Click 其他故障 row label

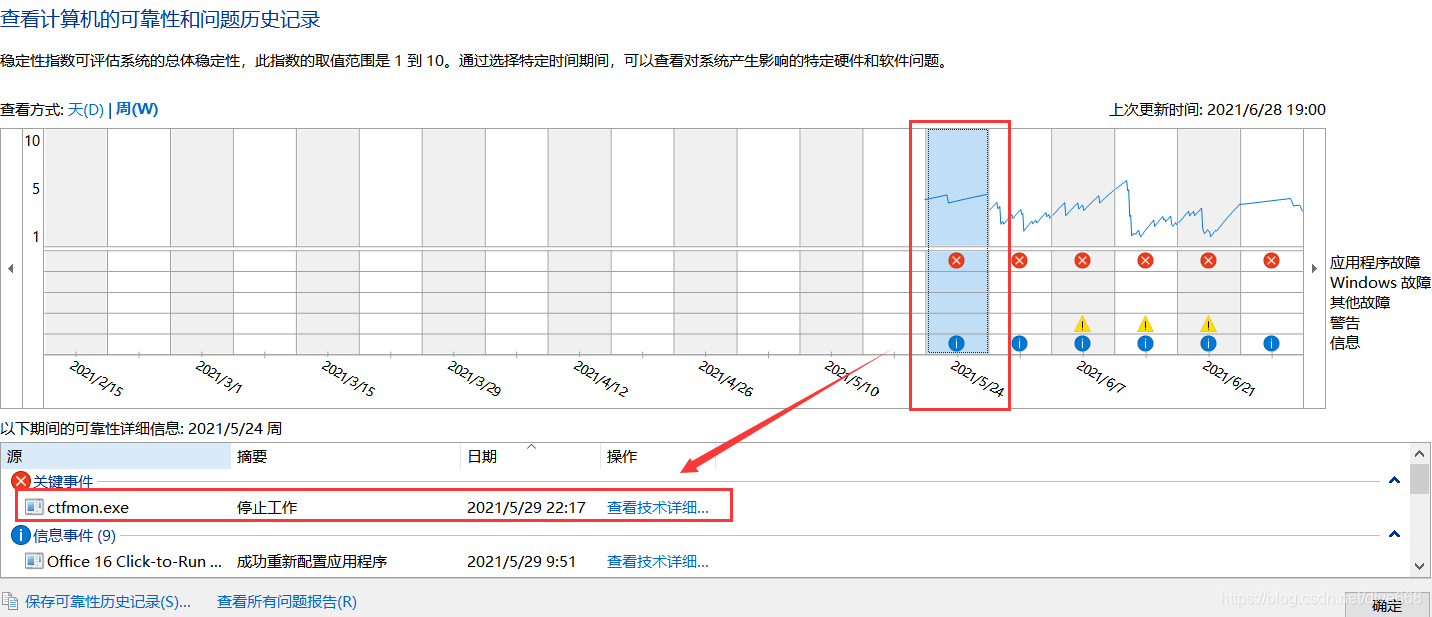tap(1360, 303)
